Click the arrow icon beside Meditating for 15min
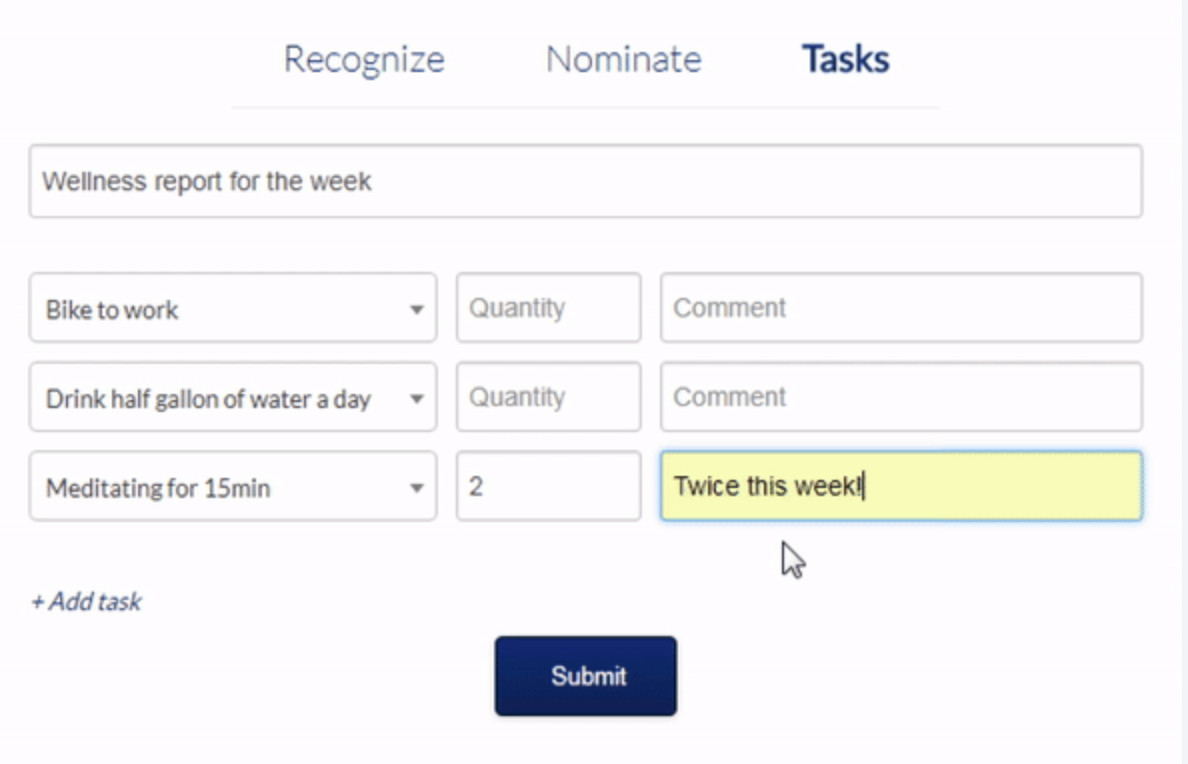The height and width of the screenshot is (764, 1188). [x=417, y=488]
